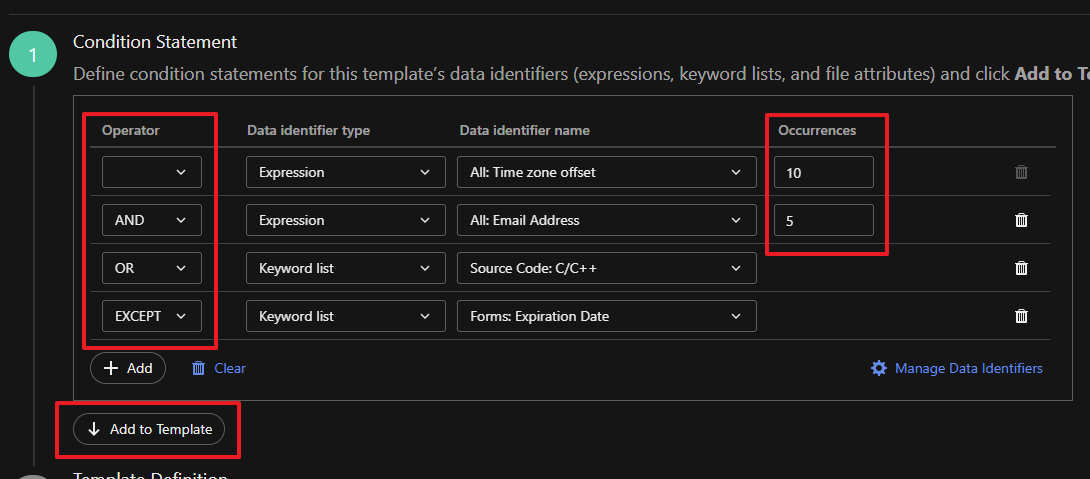Open the Forms: Expiration Date dropdown

606,316
